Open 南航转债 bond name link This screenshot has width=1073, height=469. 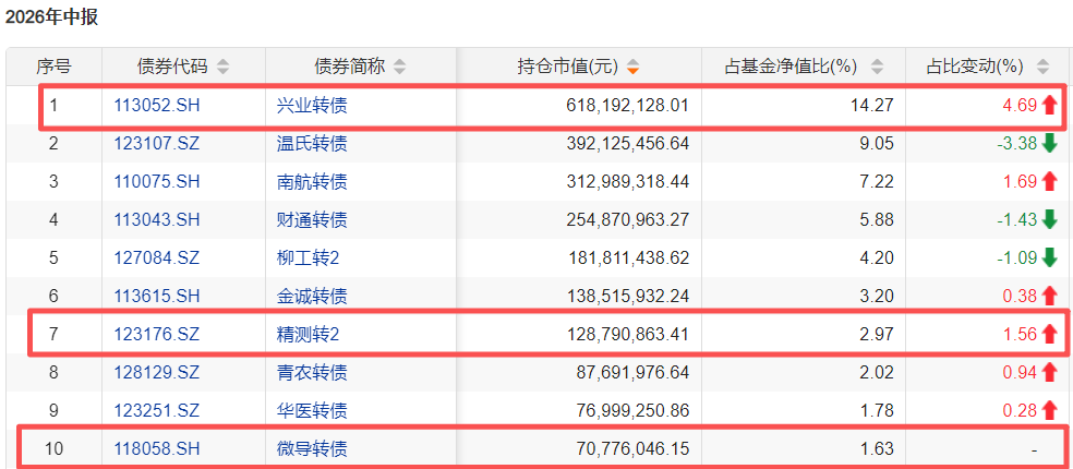[x=311, y=182]
